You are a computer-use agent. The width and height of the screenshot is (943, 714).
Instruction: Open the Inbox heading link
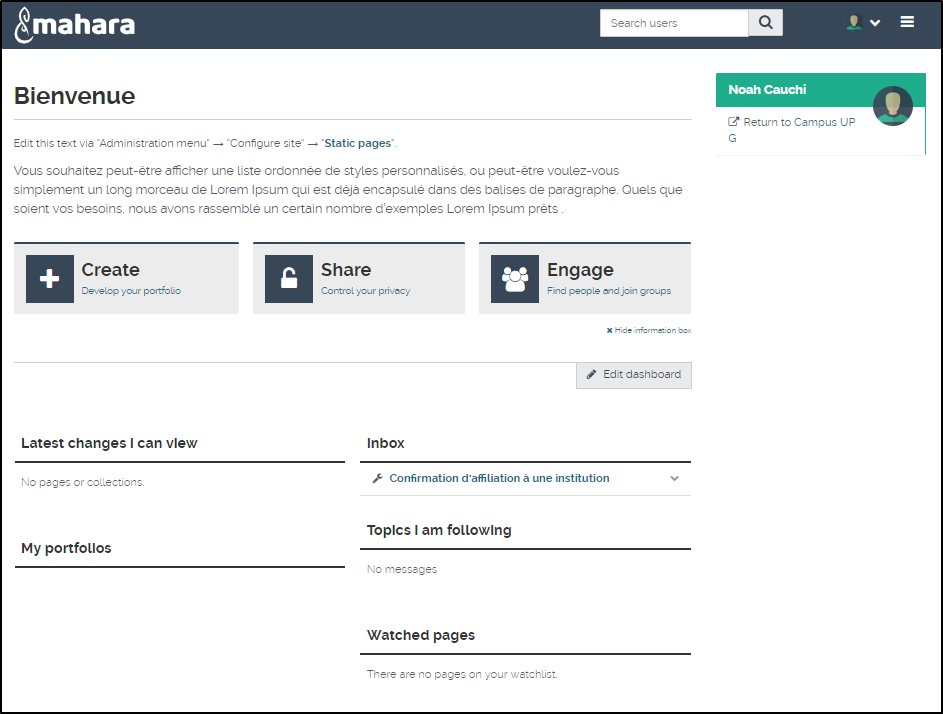click(x=386, y=443)
